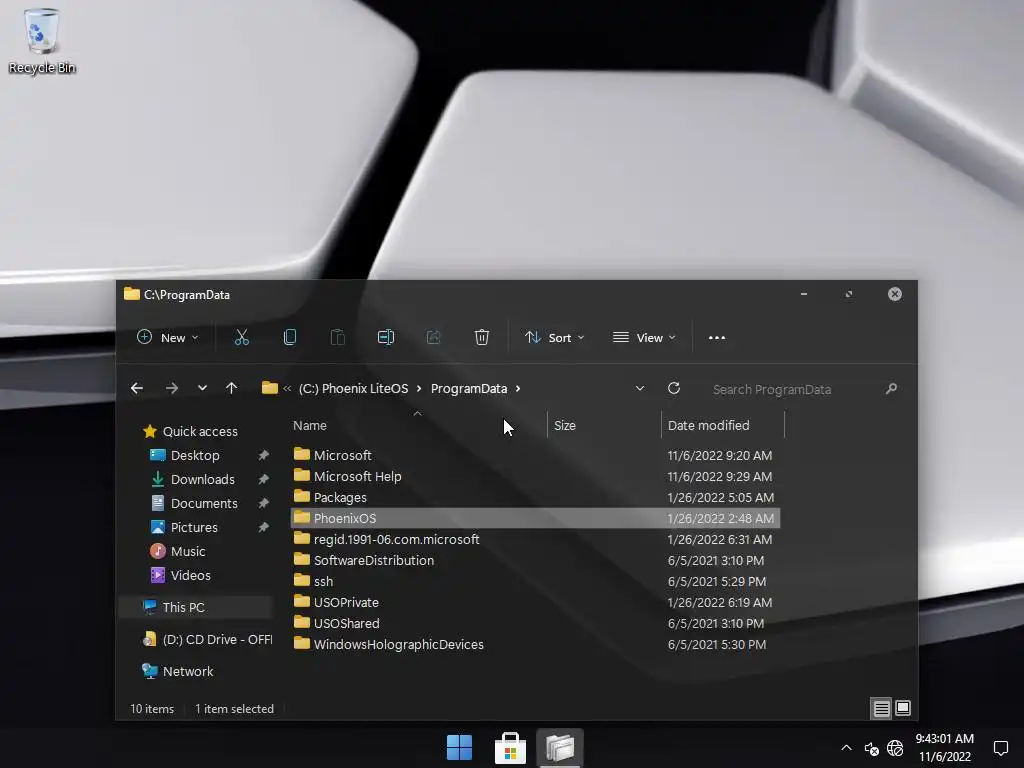Expand chevron after ProgramData breadcrumb
This screenshot has width=1024, height=768.
(x=518, y=389)
